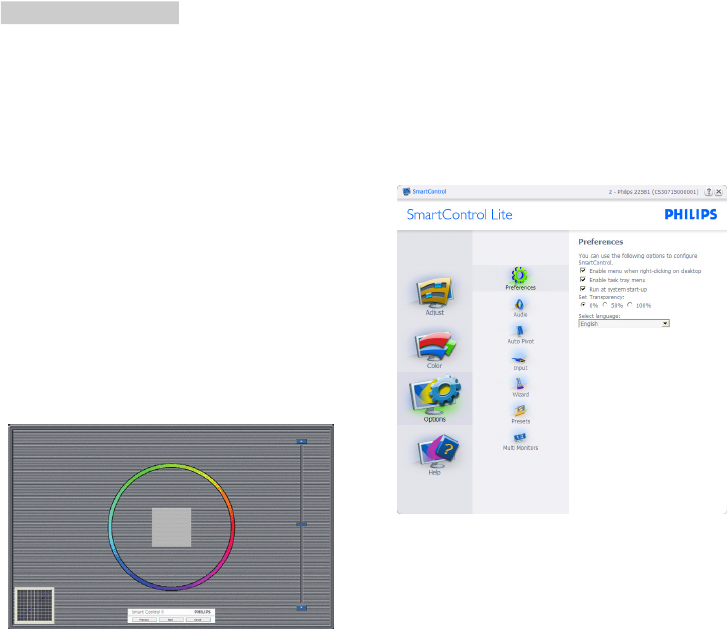Open the Adjust section icon

point(434,293)
